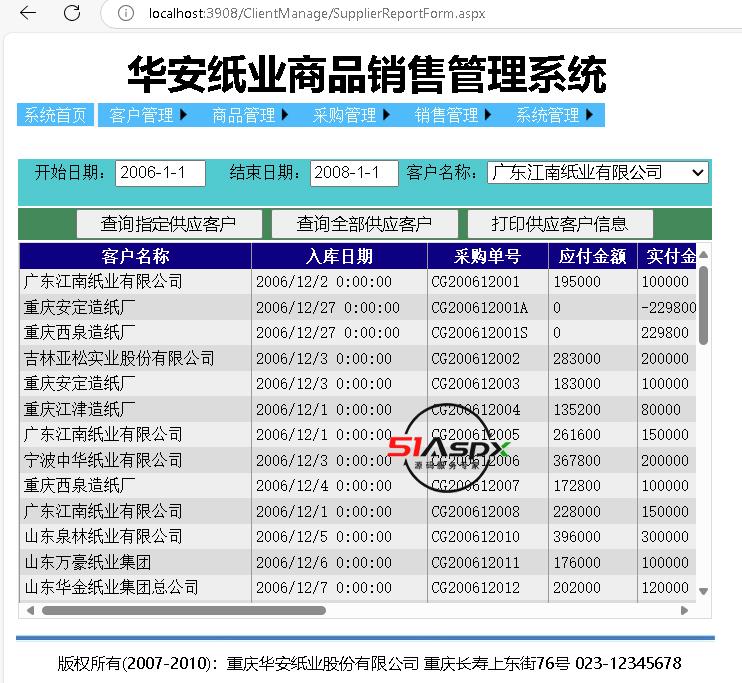Screen dimensions: 742x683
Task: Open the 采购管理 menu
Action: coord(351,115)
